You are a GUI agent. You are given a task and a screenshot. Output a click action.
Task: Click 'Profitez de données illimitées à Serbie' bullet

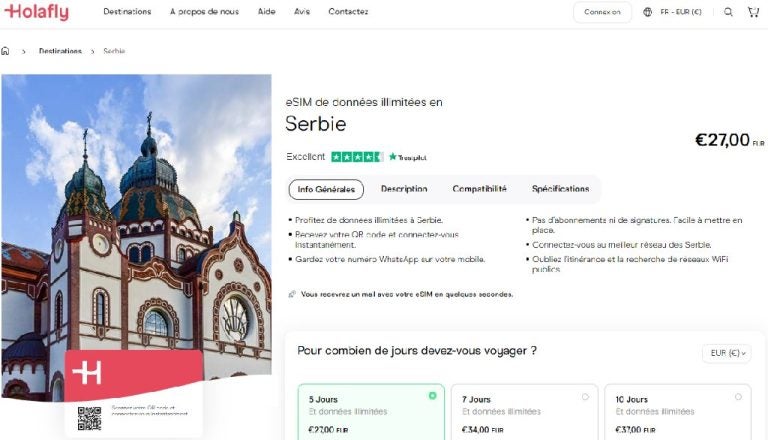click(x=369, y=220)
